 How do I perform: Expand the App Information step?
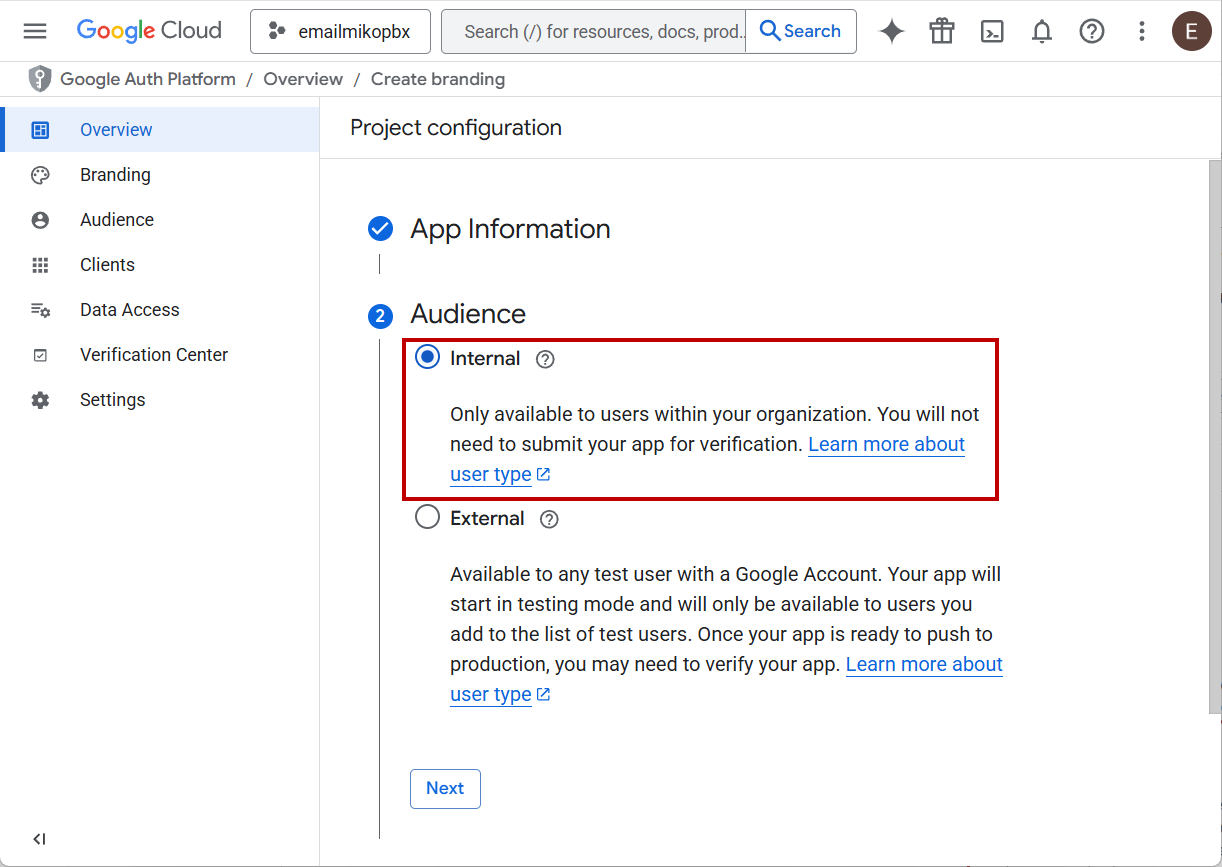click(510, 229)
